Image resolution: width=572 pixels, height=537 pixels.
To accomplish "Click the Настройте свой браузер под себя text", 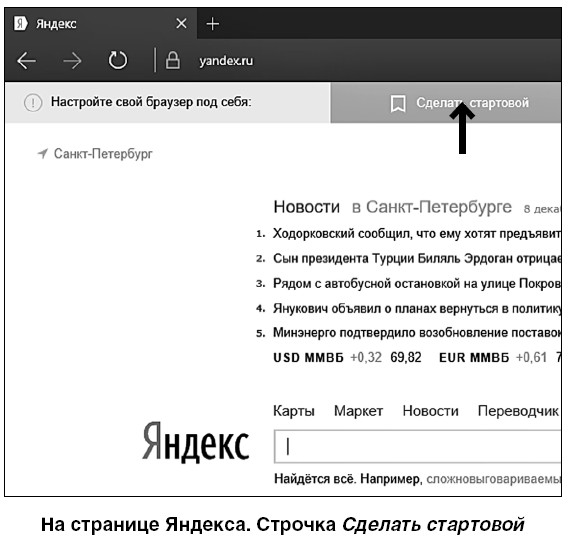I will coord(151,102).
